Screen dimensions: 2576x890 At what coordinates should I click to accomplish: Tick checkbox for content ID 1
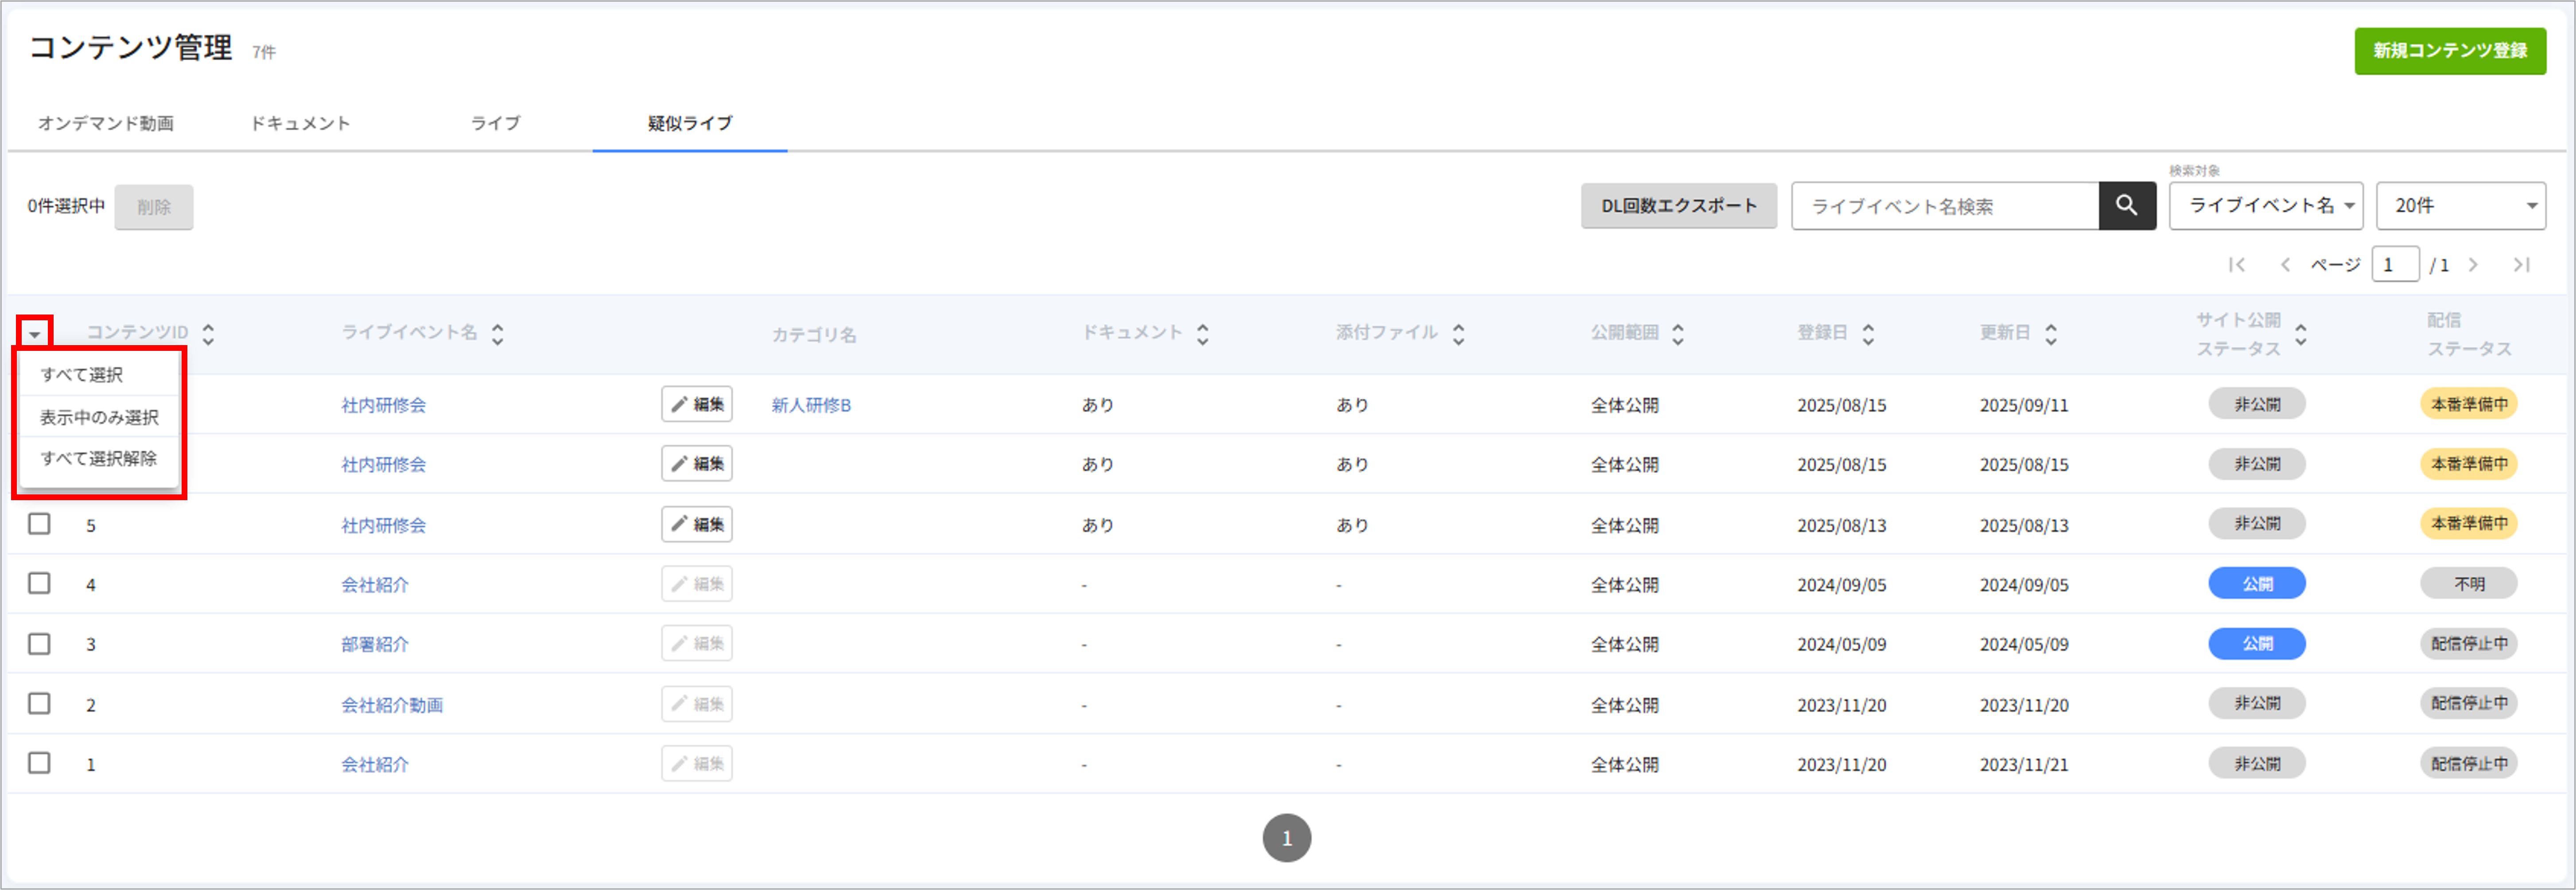click(39, 763)
